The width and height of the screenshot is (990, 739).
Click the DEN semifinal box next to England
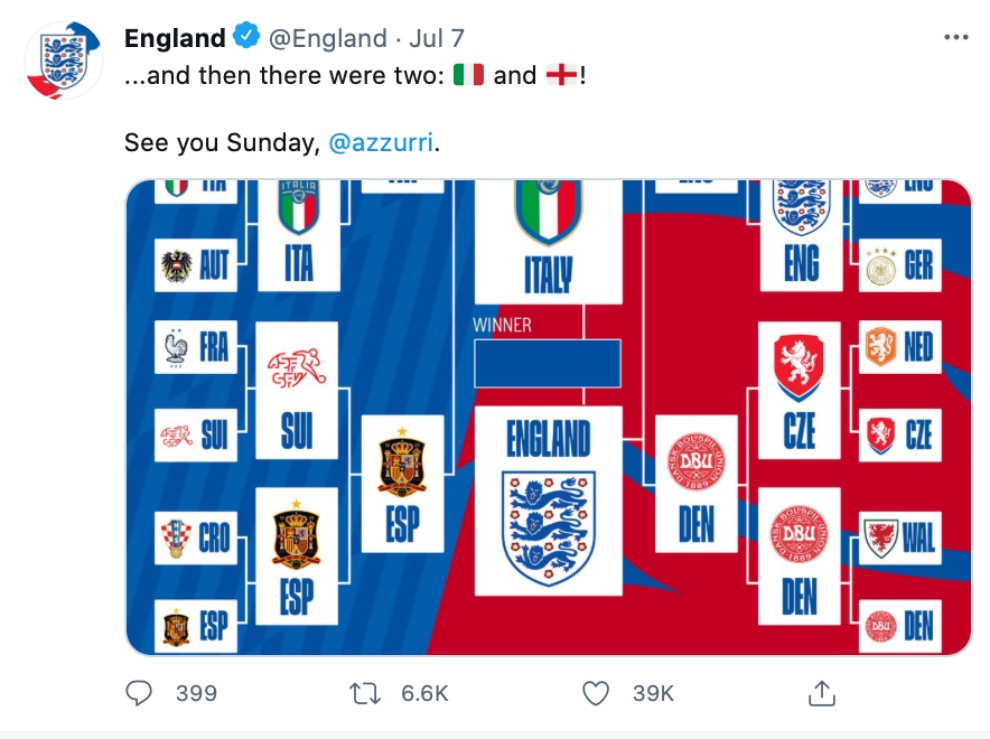(696, 484)
